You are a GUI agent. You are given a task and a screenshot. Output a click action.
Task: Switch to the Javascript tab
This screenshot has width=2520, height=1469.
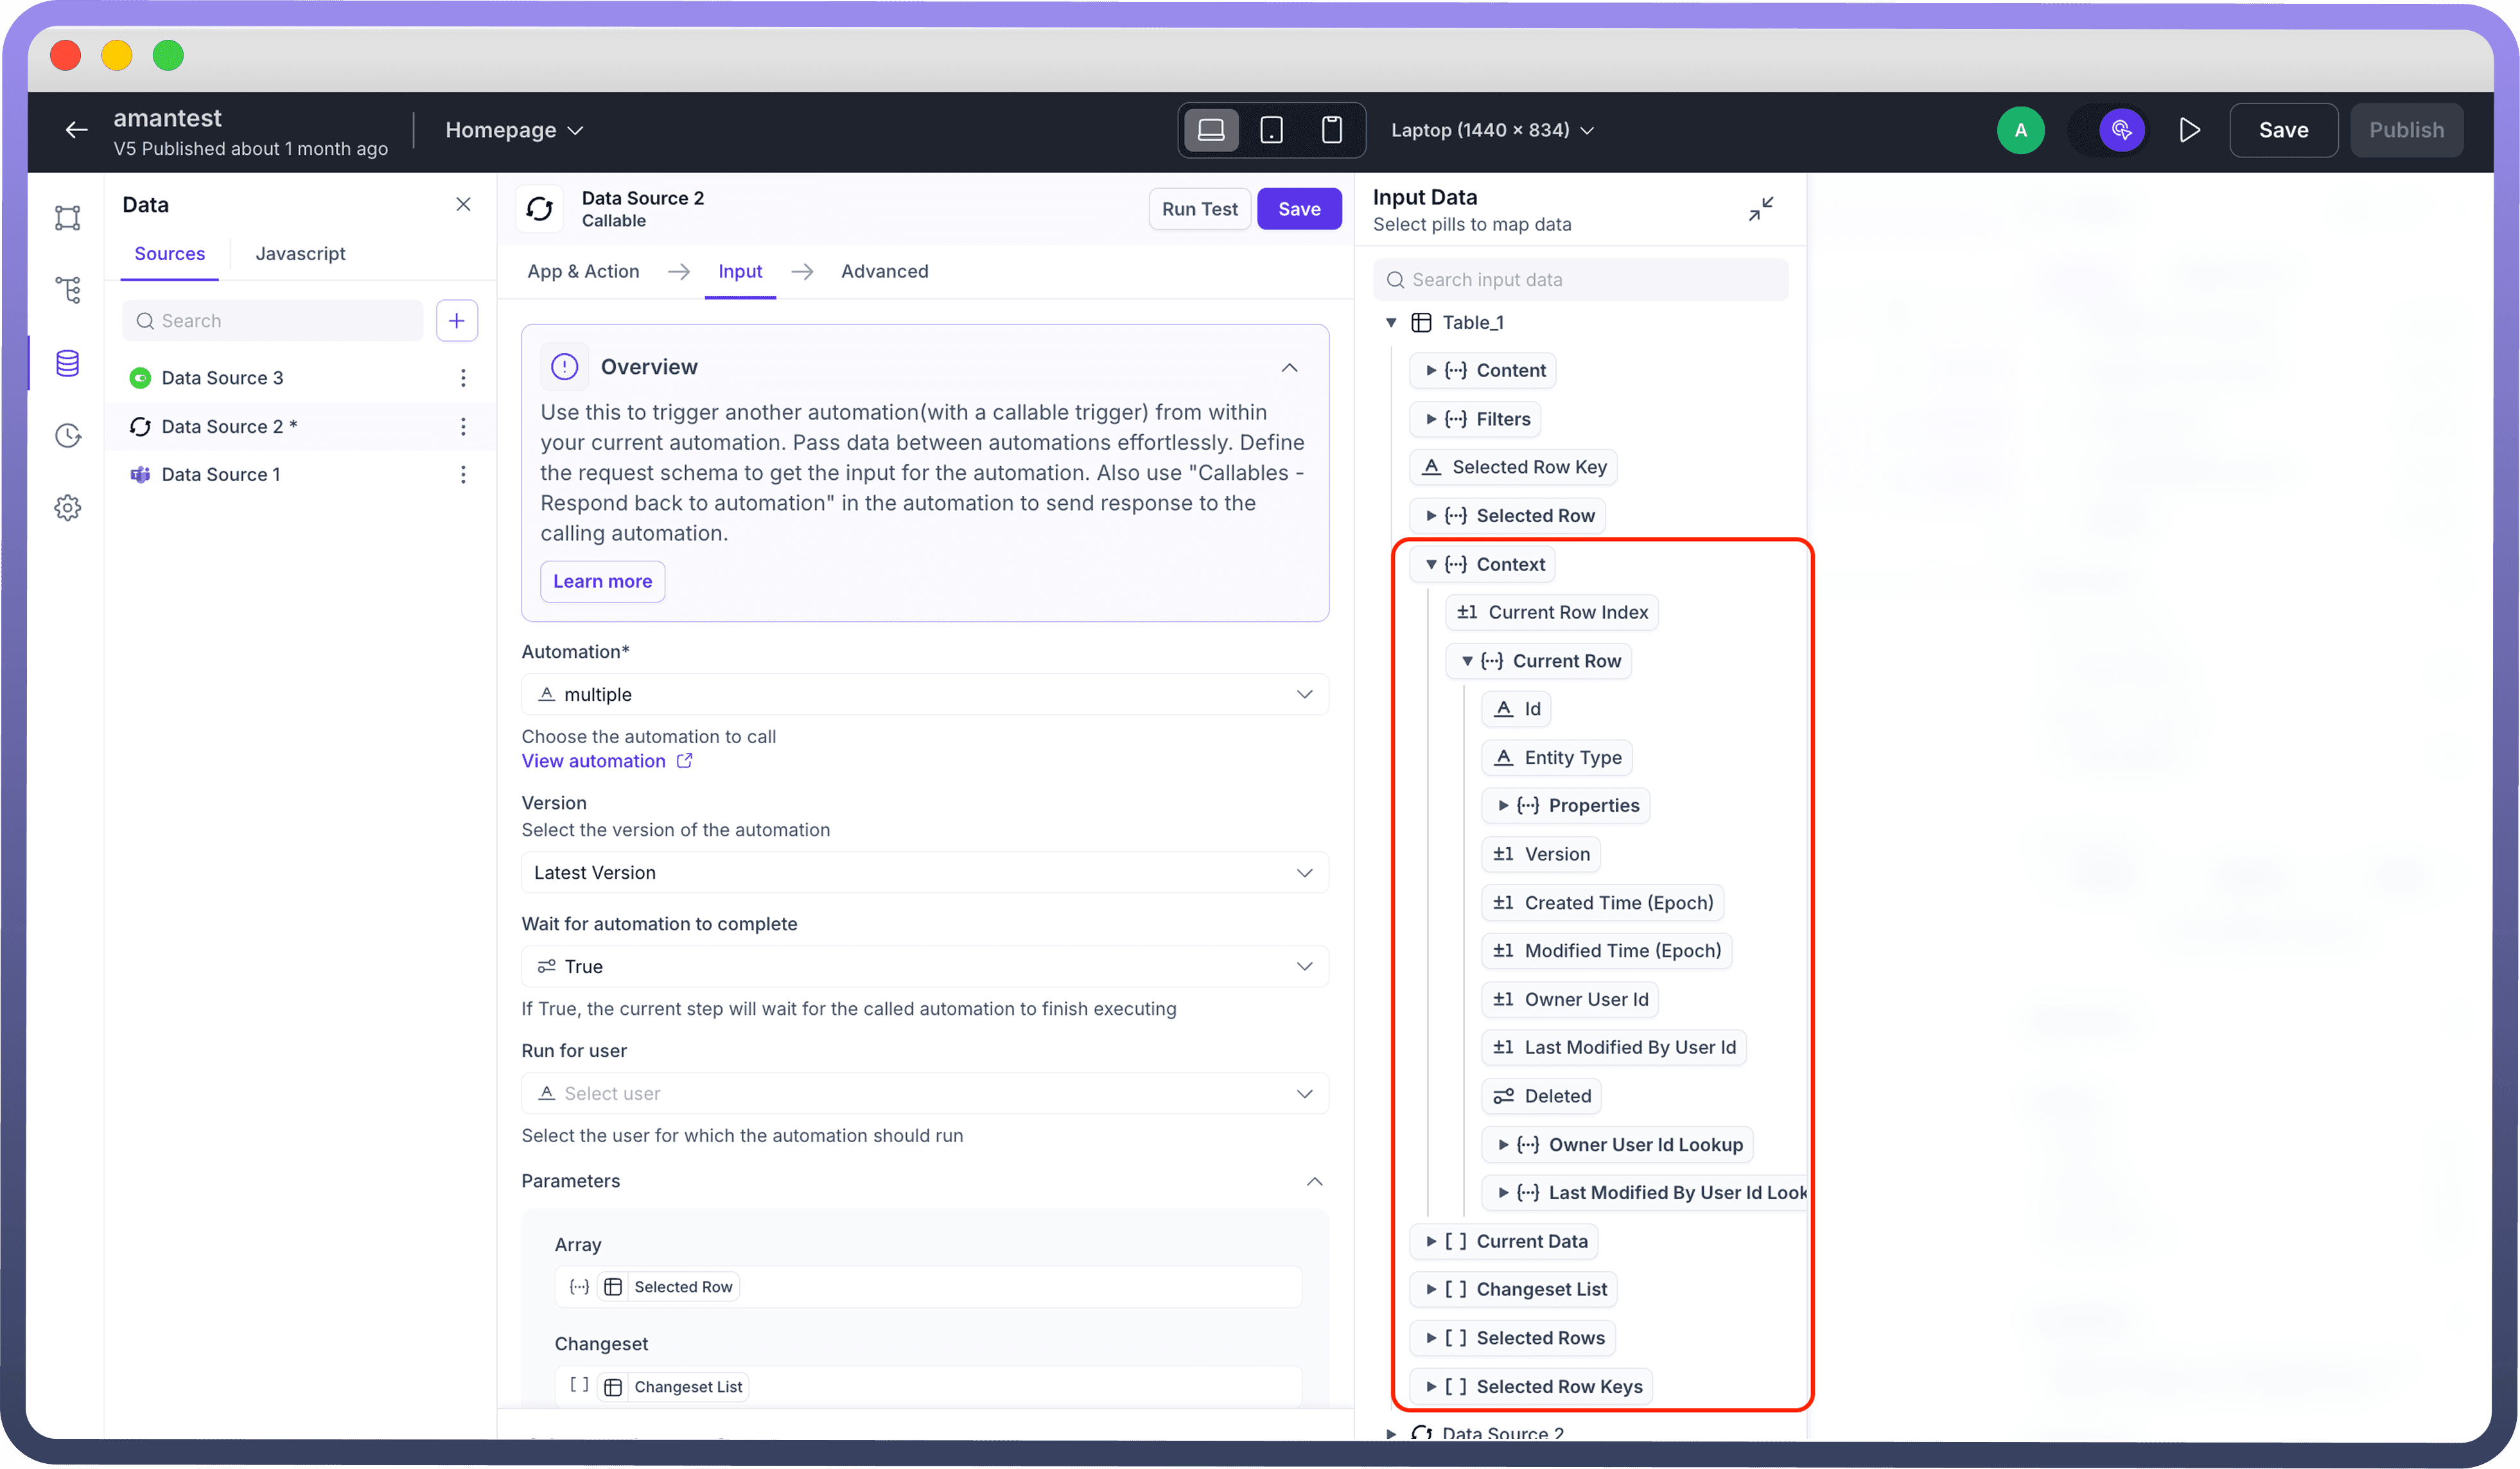(300, 254)
